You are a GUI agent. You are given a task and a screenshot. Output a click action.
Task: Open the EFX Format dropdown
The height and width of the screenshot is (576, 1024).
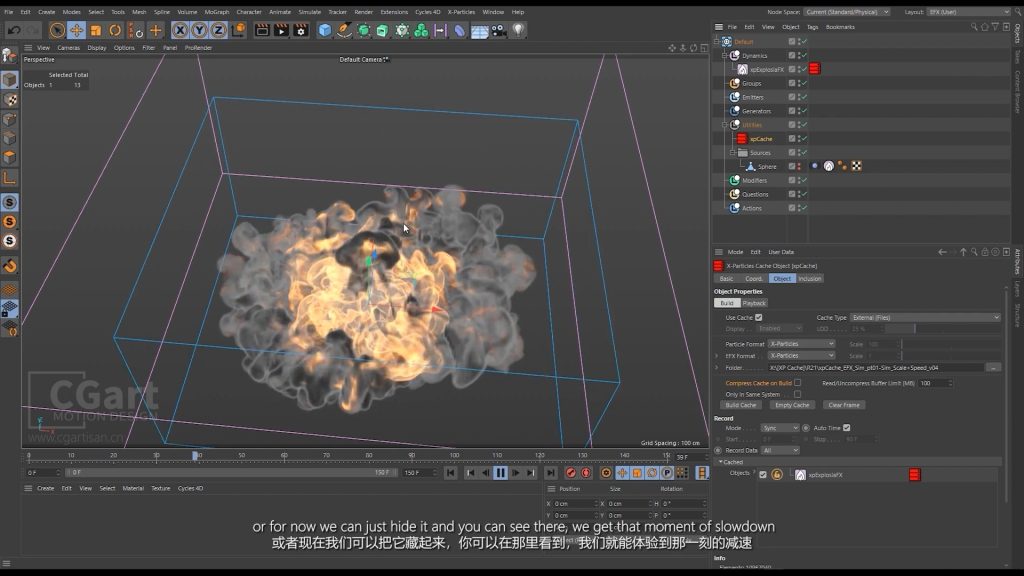pyautogui.click(x=801, y=355)
